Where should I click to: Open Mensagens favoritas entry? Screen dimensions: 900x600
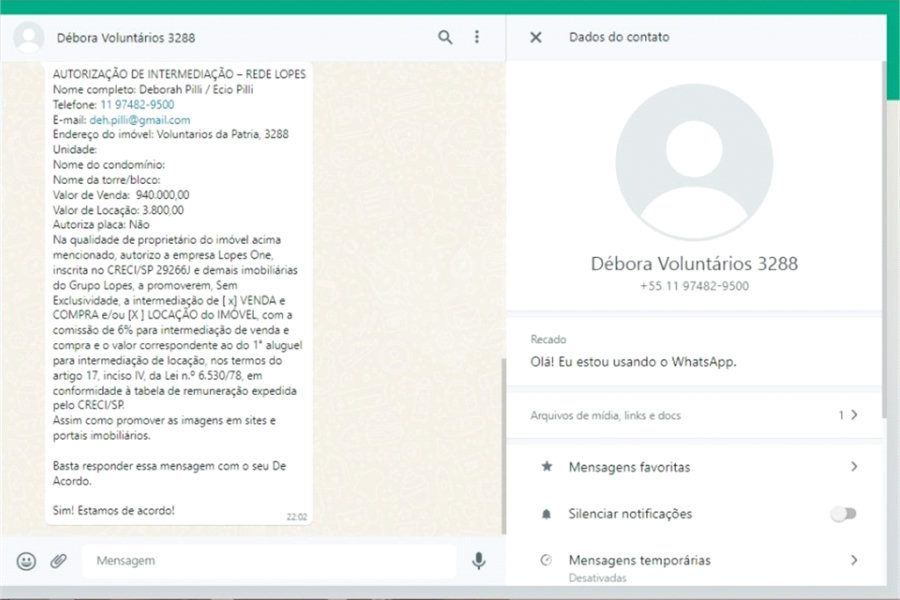(x=694, y=467)
